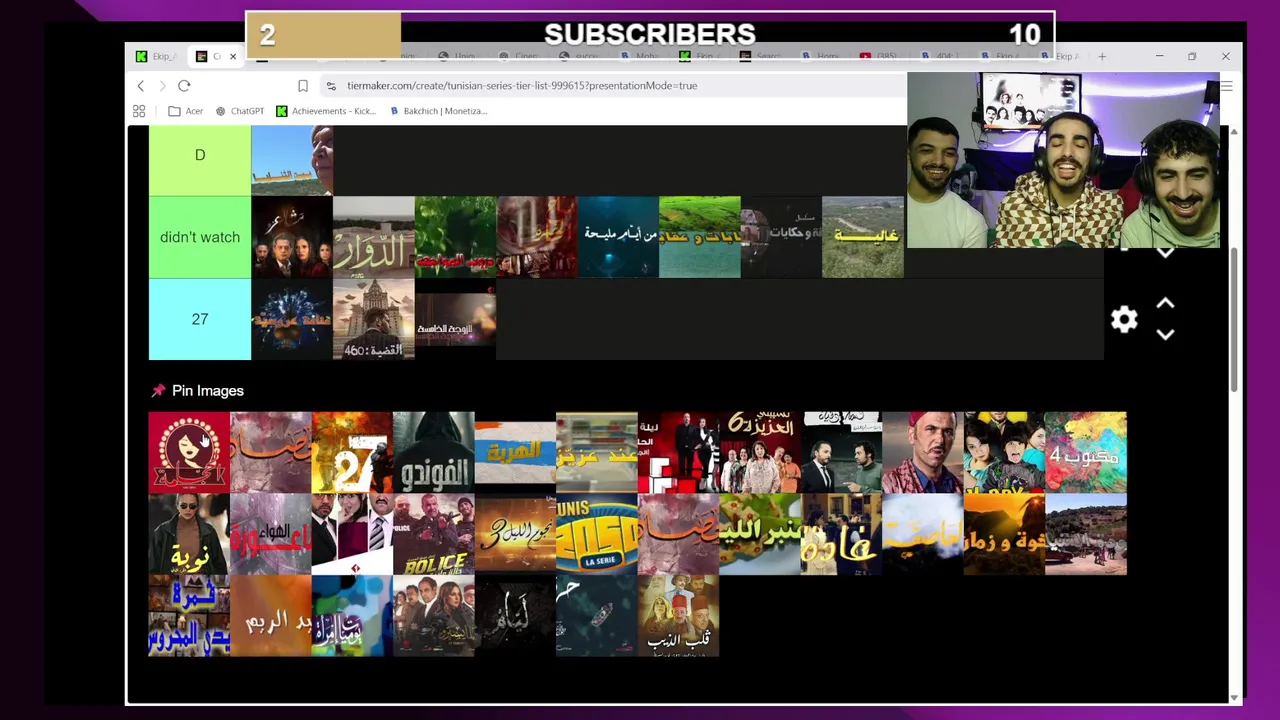Move tier row 27 down
The width and height of the screenshot is (1280, 720).
click(1165, 335)
